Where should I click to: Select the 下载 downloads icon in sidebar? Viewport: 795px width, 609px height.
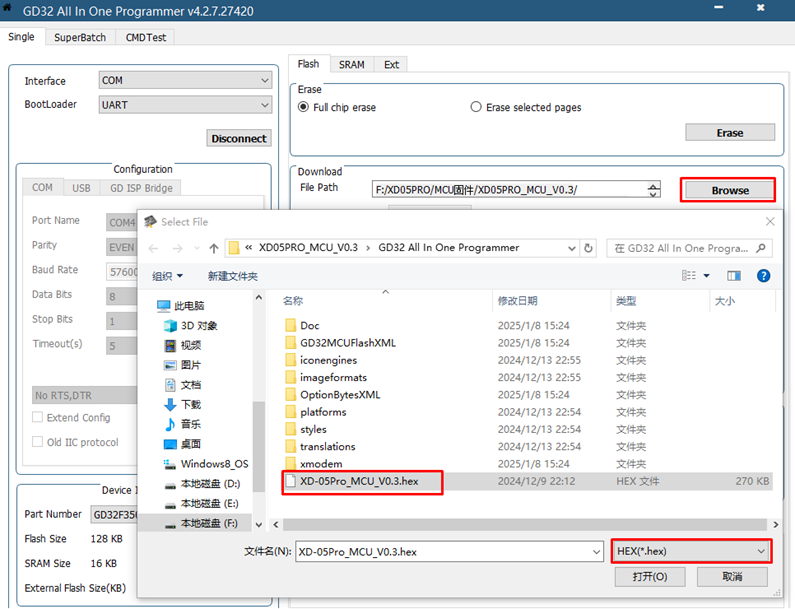coord(170,404)
